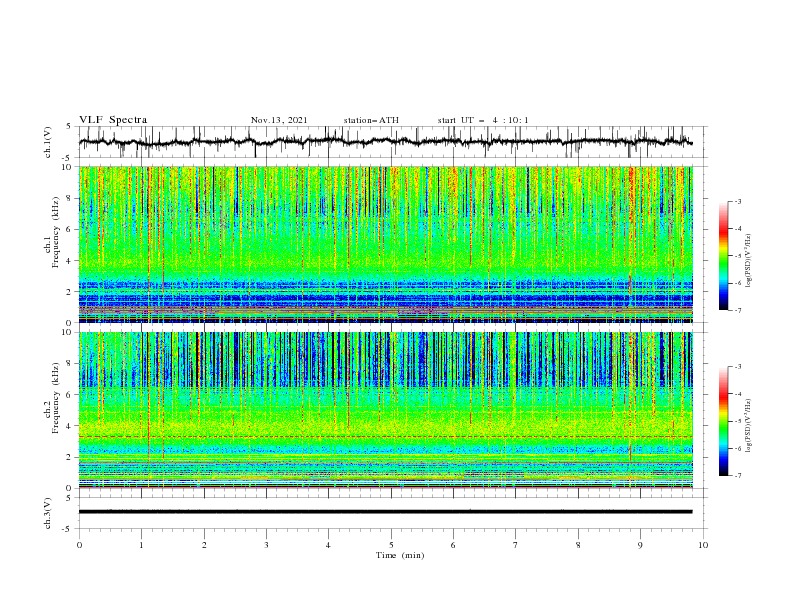Click the "-3" tick on ch.1 color bar
792x612 pixels.
pos(737,202)
